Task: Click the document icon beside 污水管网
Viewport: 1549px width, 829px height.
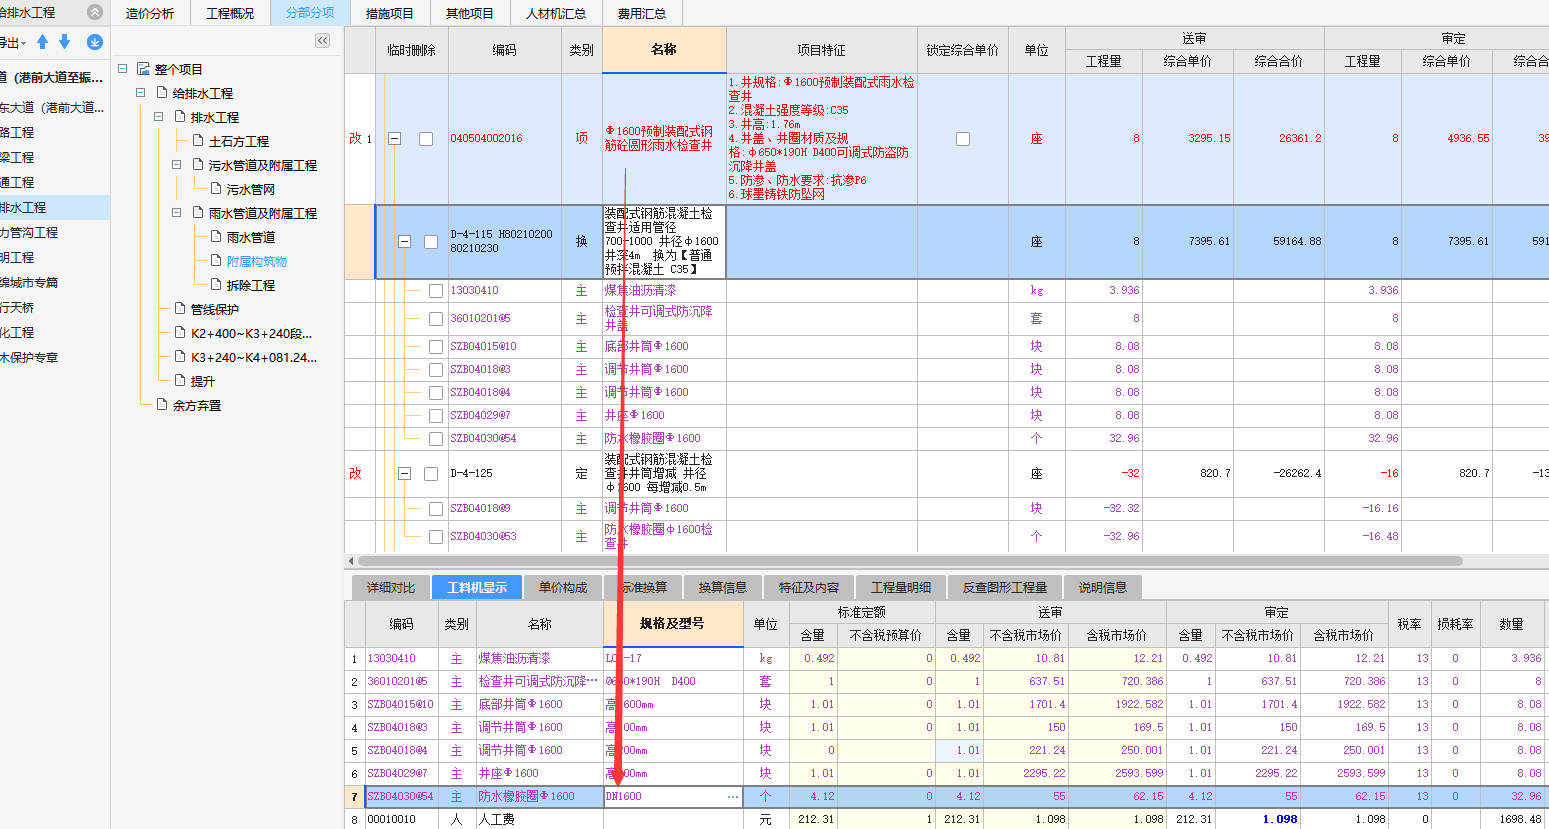Action: [x=216, y=189]
